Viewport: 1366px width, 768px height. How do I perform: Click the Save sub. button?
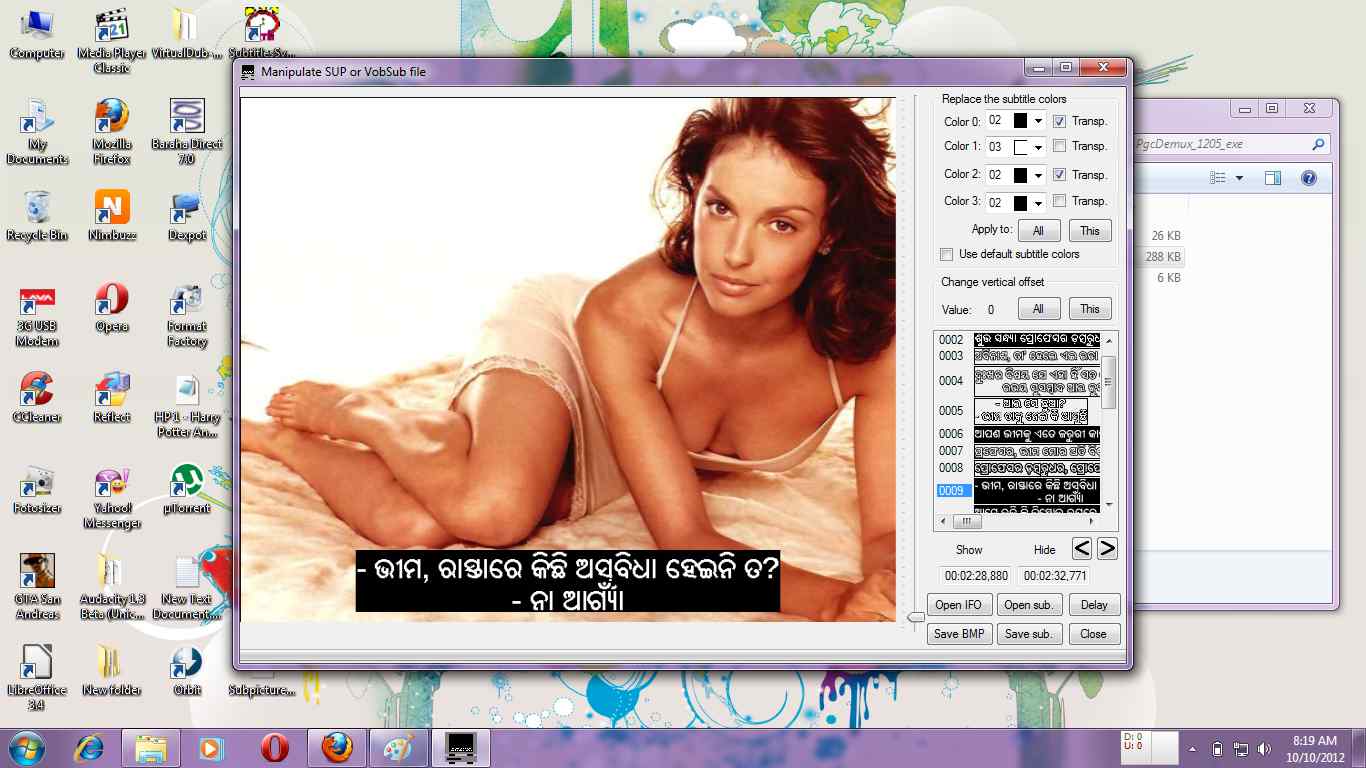click(1029, 634)
